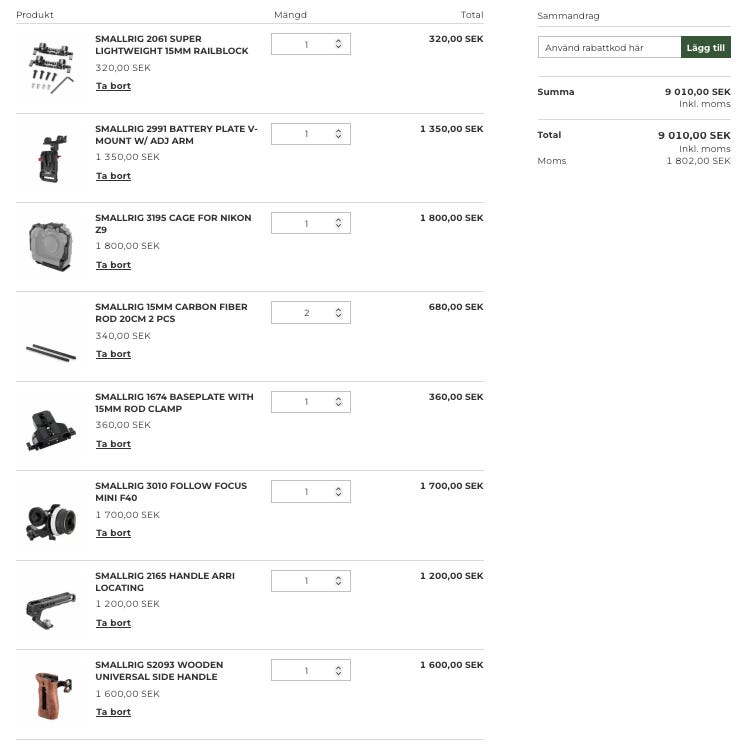The height and width of the screenshot is (751, 745).
Task: Click Ta bort under 1674 Baseplate
Action: 113,444
